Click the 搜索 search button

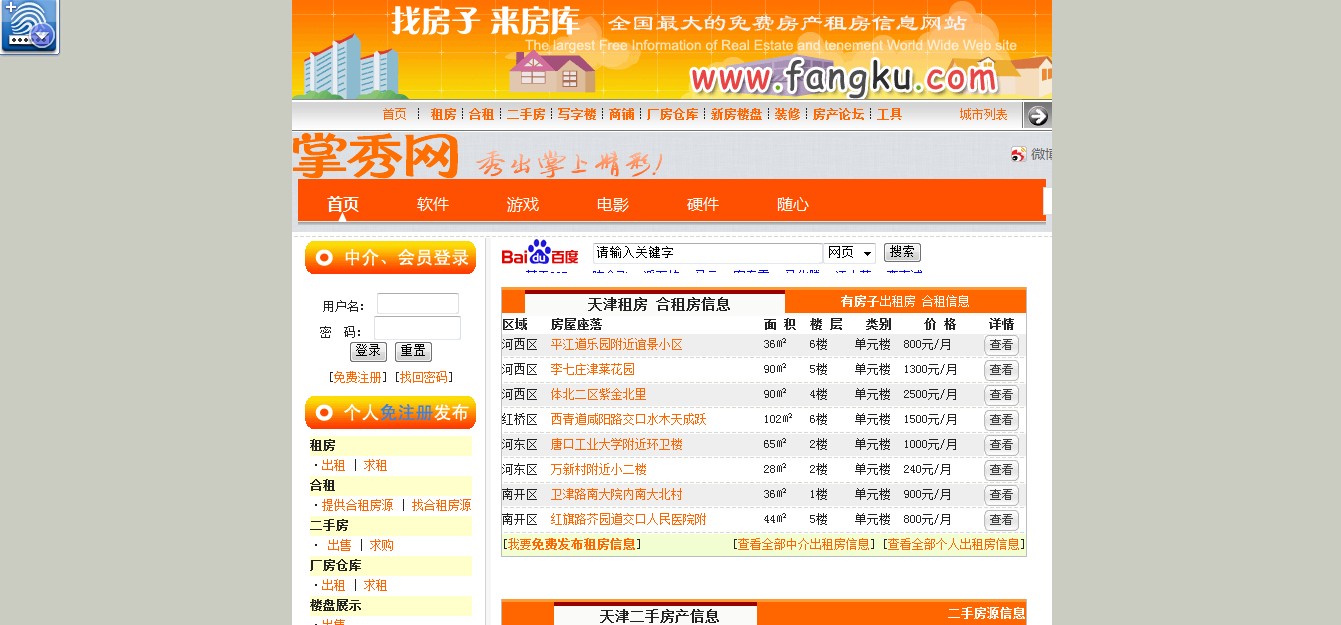tap(902, 252)
